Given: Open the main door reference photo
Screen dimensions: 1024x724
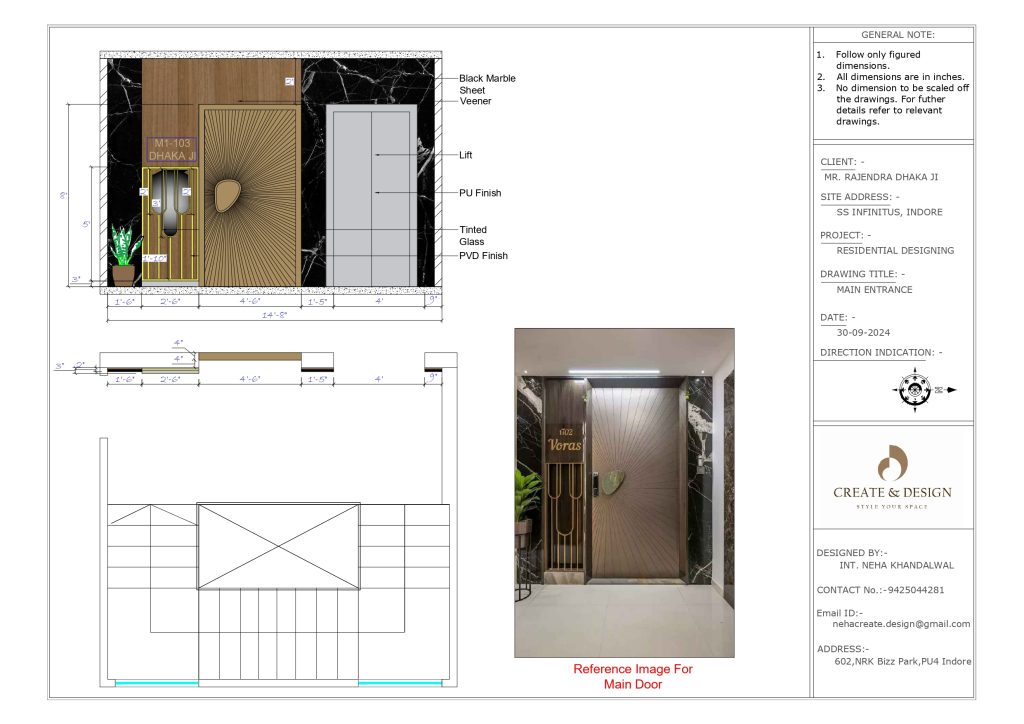Looking at the screenshot, I should click(x=624, y=492).
